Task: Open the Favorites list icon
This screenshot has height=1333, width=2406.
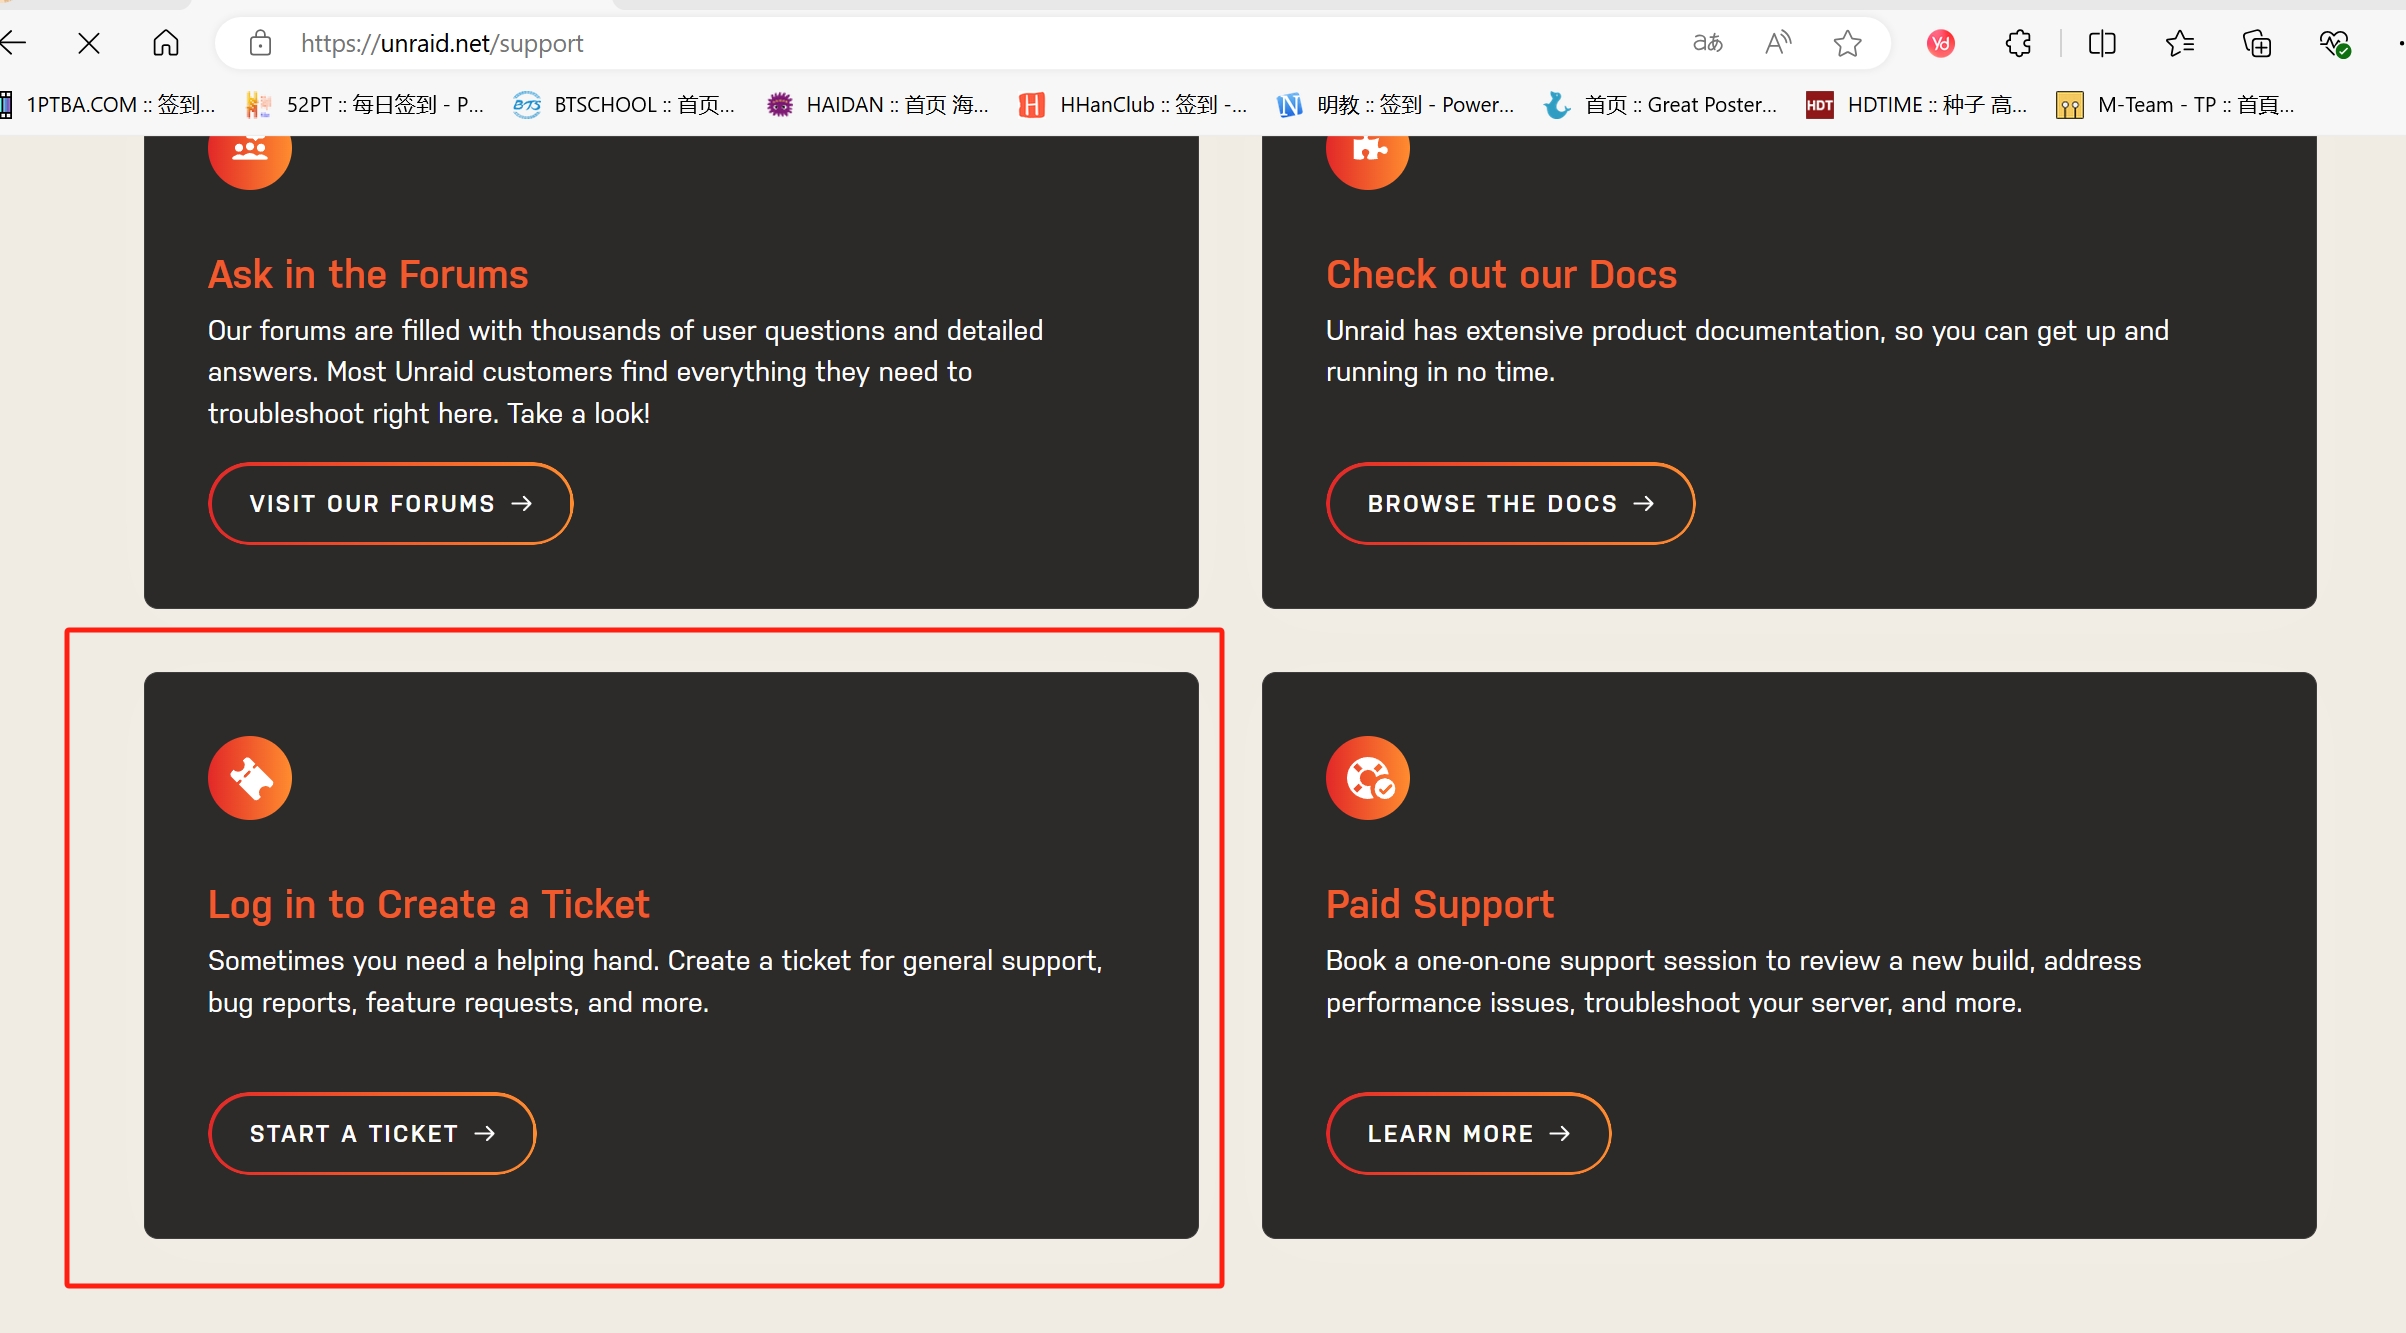Action: [x=2180, y=43]
